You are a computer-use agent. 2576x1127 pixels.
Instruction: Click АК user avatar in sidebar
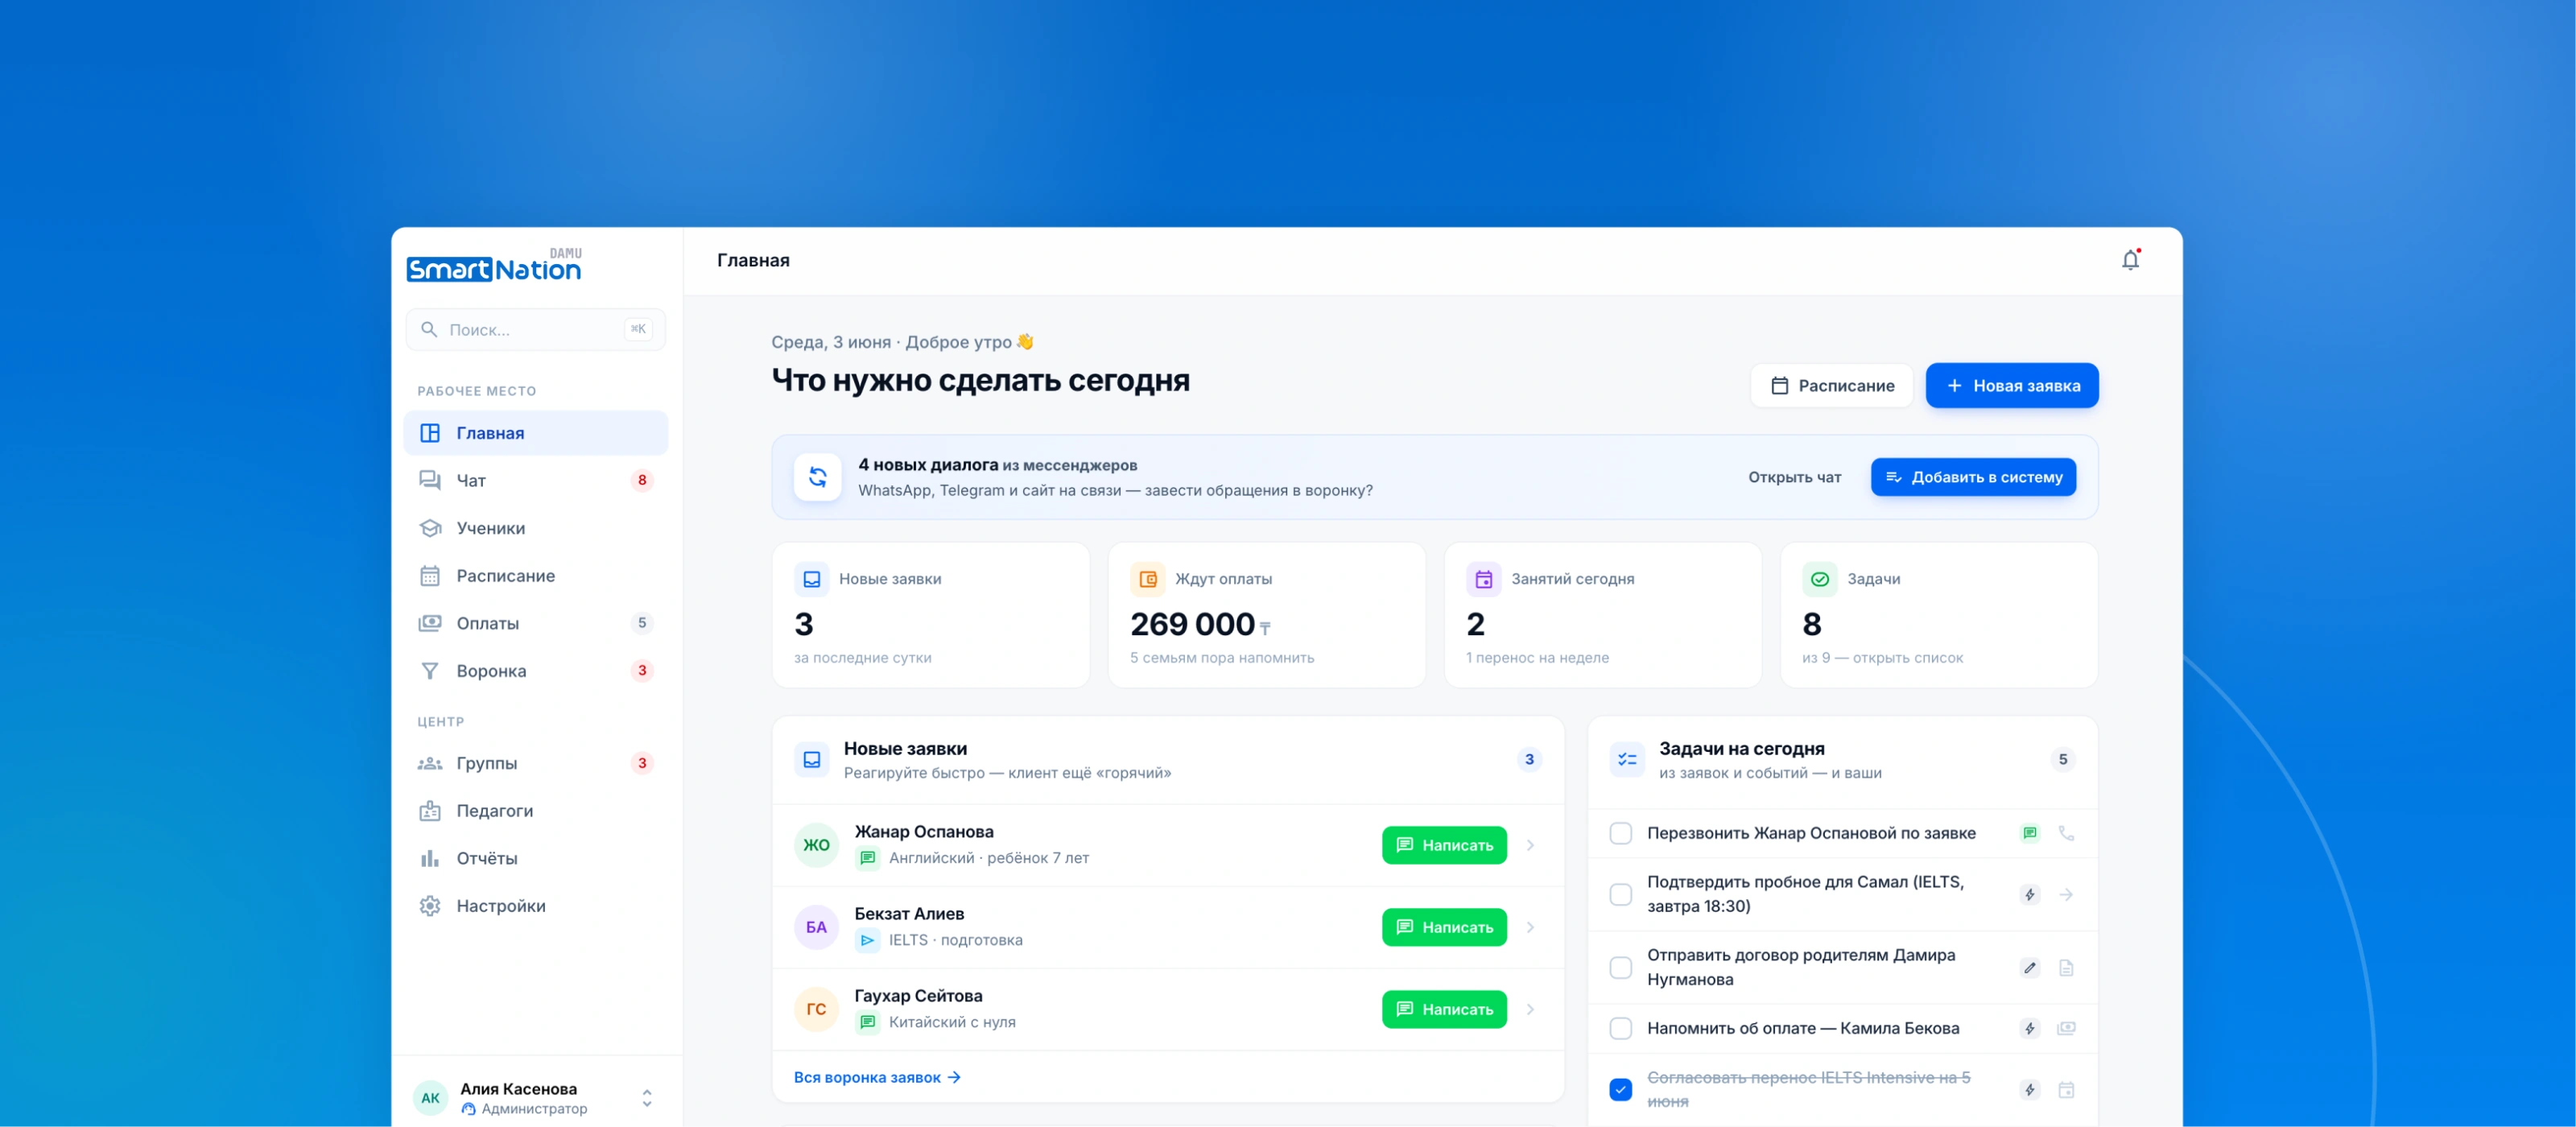430,1097
